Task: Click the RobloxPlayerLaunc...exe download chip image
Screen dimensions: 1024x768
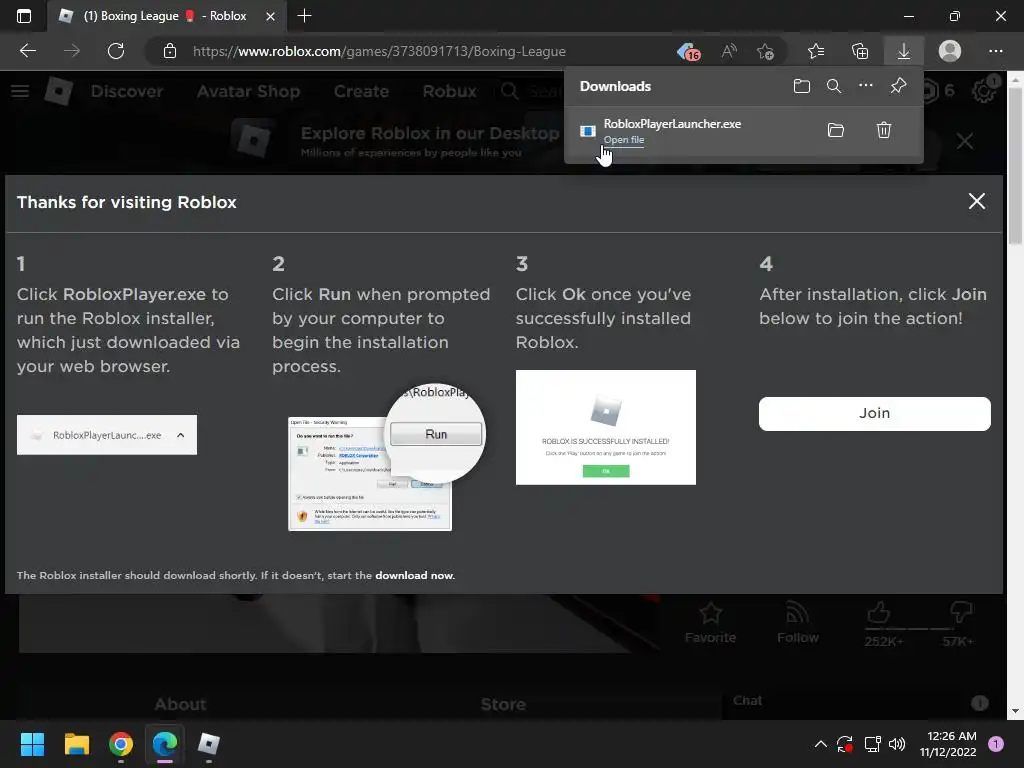Action: tap(107, 435)
